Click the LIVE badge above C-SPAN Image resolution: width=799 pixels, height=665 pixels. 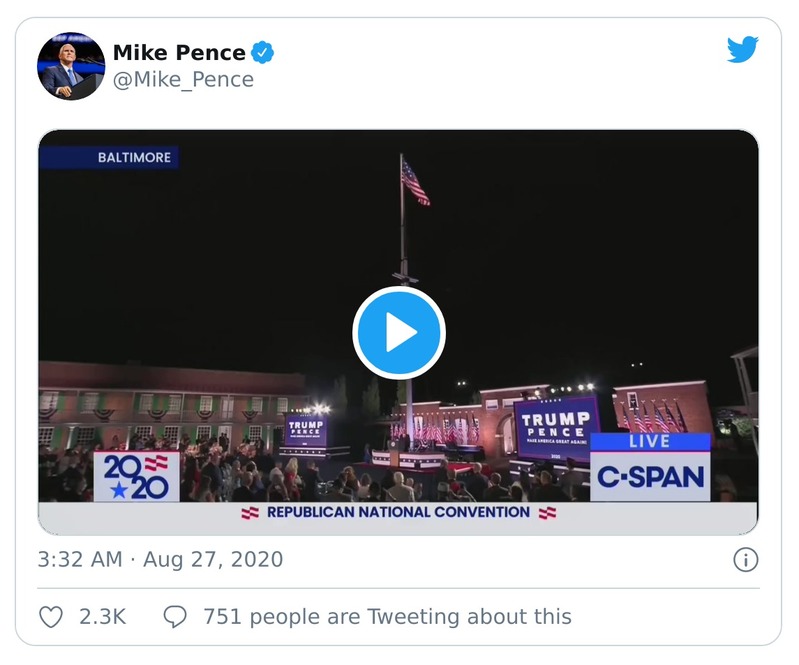(x=650, y=441)
